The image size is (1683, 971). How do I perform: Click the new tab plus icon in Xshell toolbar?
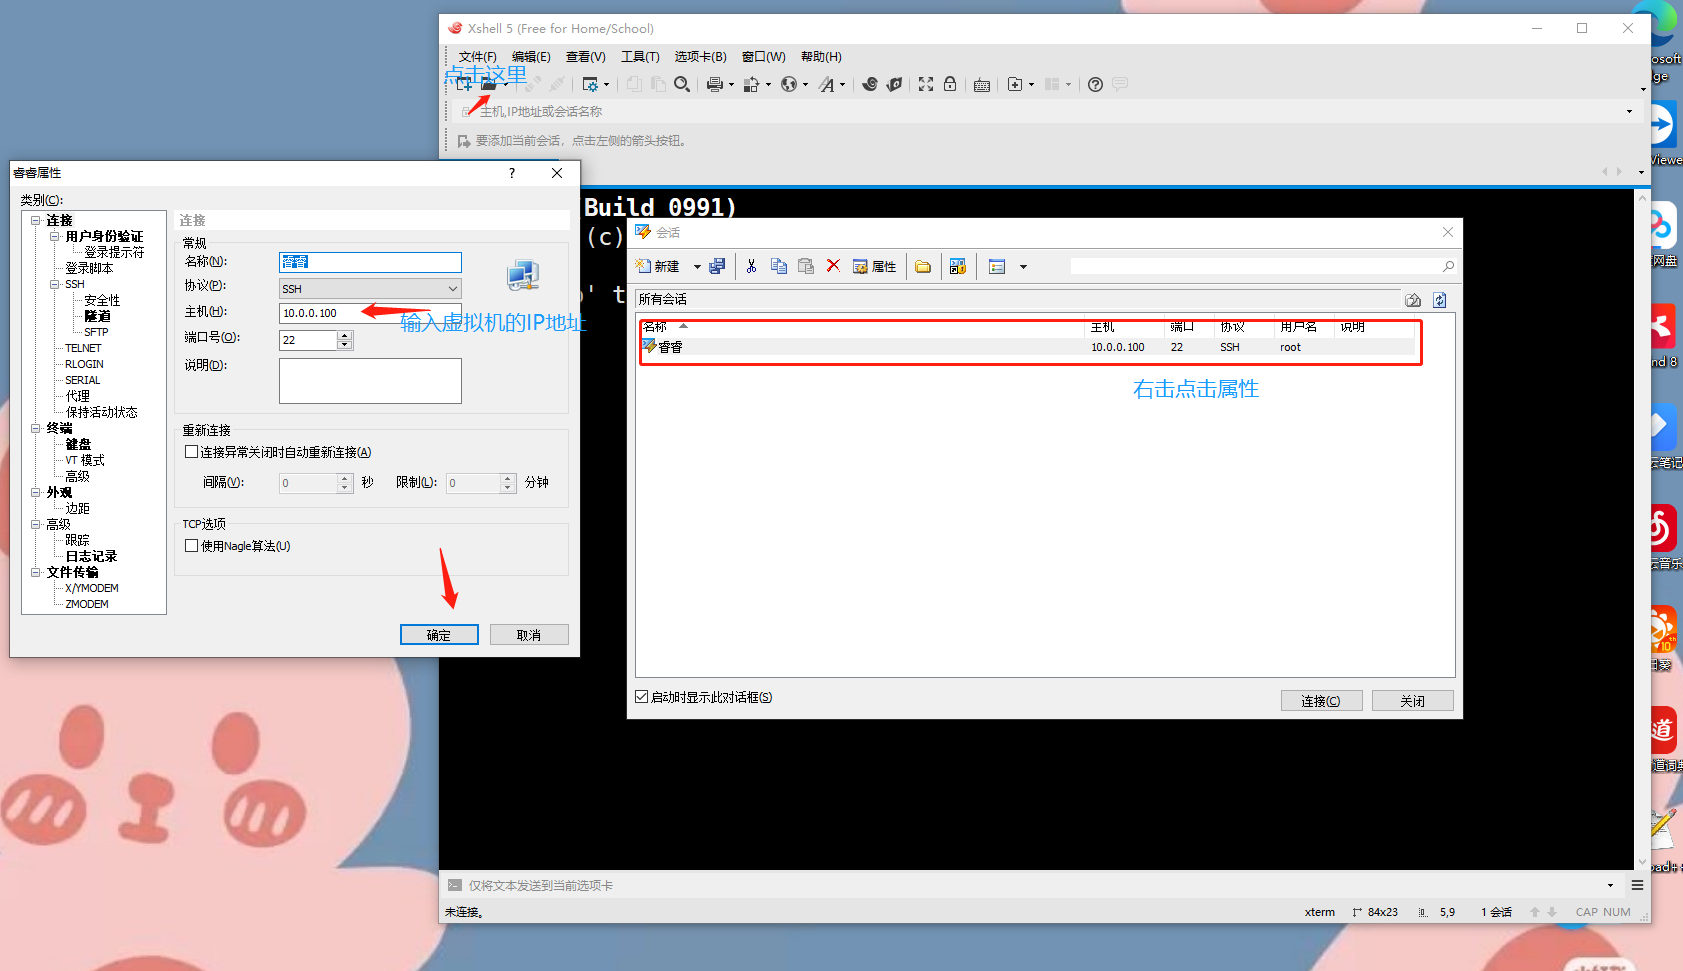1015,85
